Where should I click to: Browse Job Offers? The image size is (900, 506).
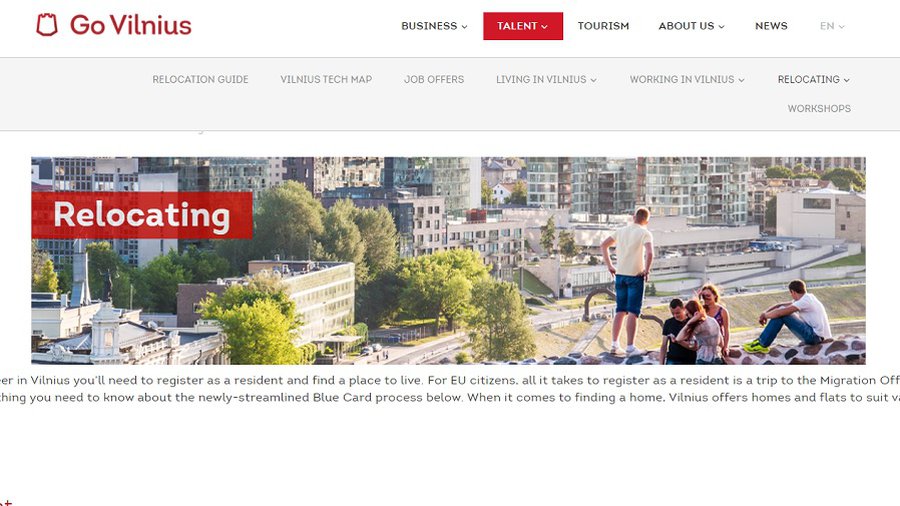tap(434, 79)
